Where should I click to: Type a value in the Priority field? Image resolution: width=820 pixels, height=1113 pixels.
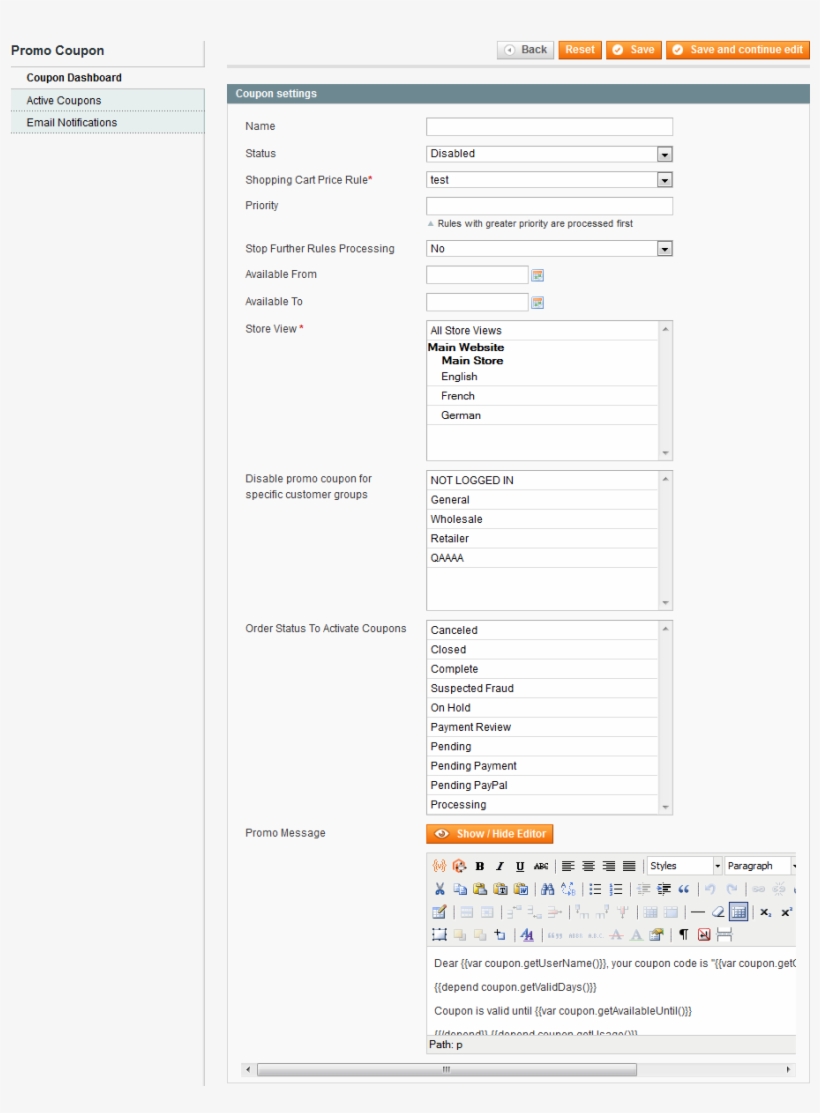[x=550, y=207]
